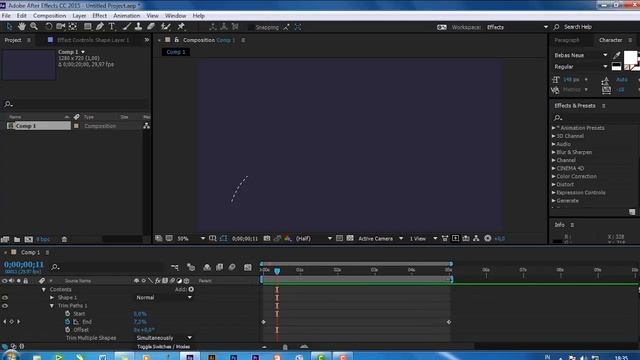Go to previous End keyframe
The image size is (640, 360).
(x=4, y=322)
